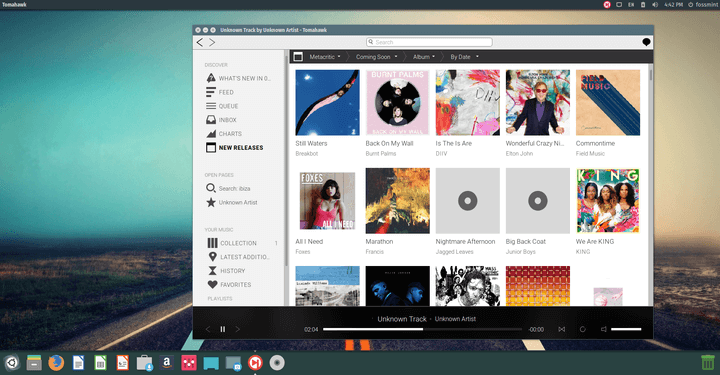The image size is (720, 375).
Task: Click Unknown Track title in the player bar
Action: tap(402, 319)
